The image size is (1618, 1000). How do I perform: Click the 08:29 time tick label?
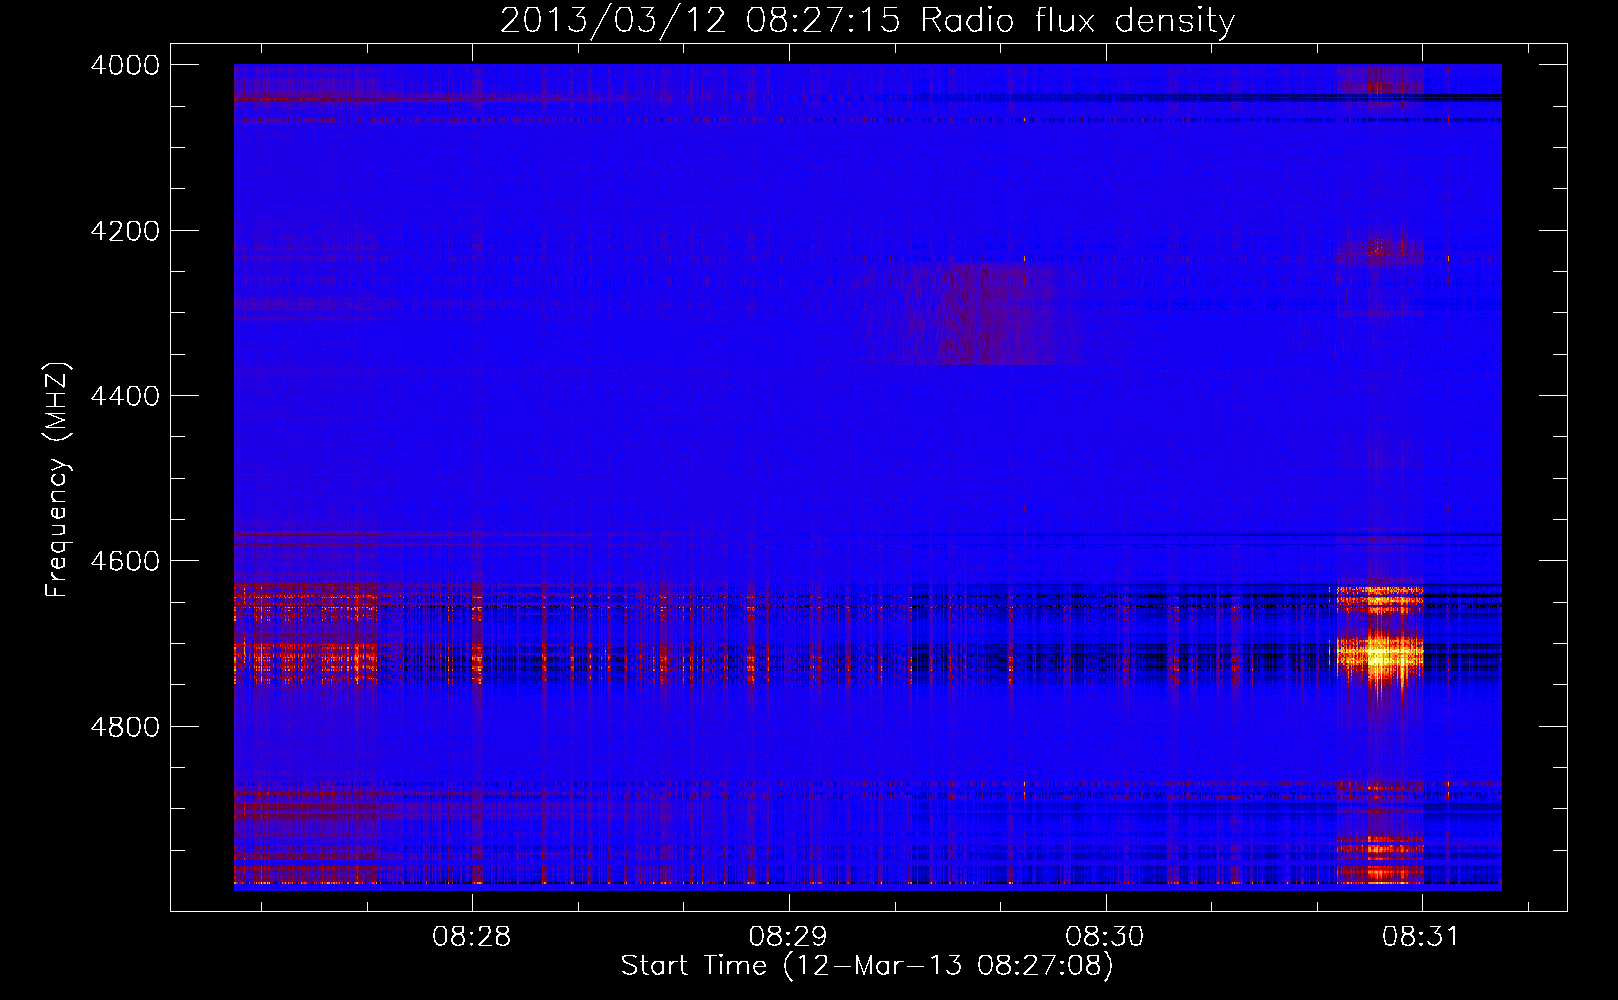[789, 936]
